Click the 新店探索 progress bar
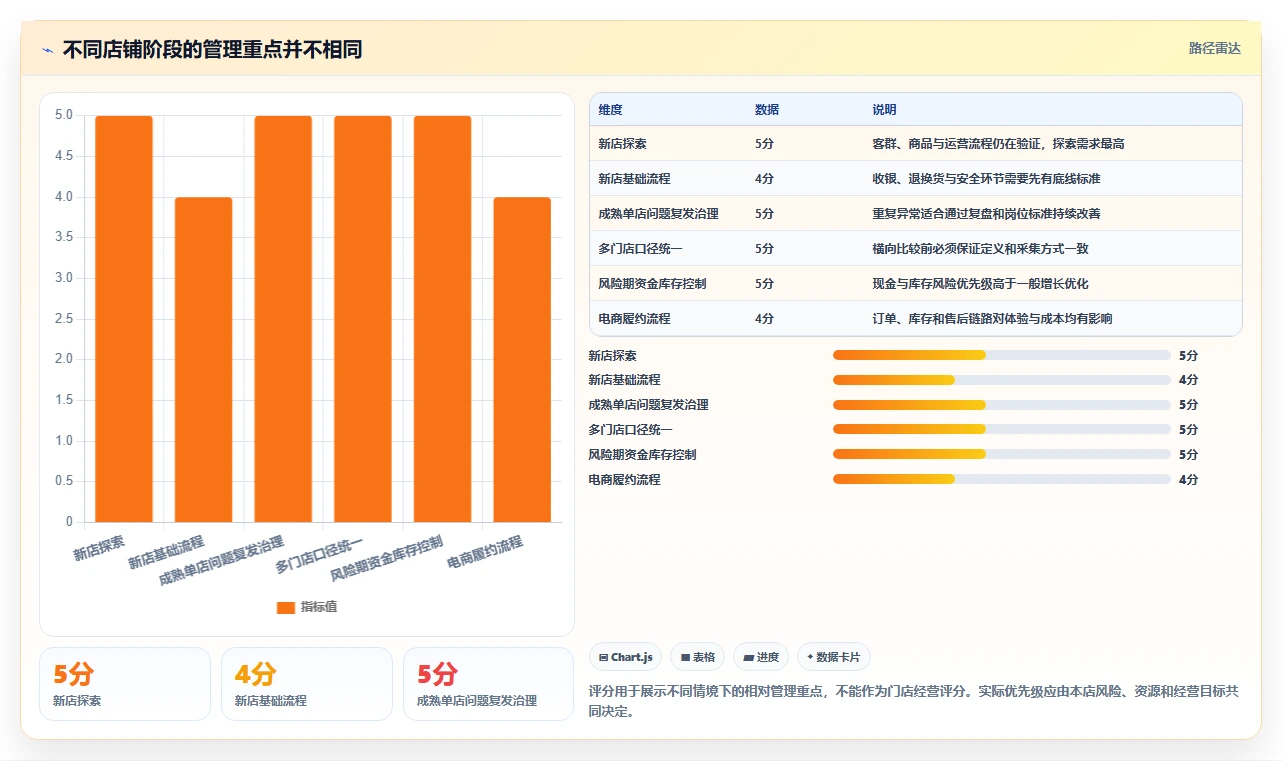The height and width of the screenshot is (761, 1282). coord(1001,355)
